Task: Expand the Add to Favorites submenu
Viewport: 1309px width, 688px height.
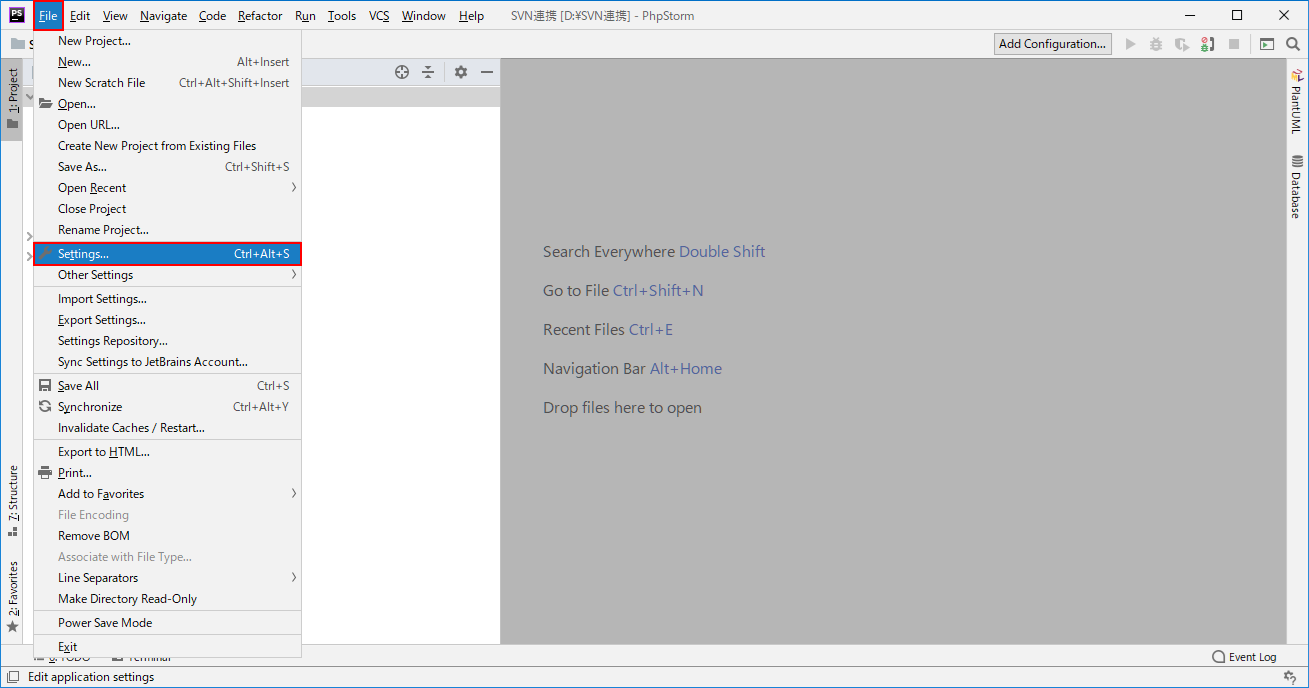Action: point(167,494)
